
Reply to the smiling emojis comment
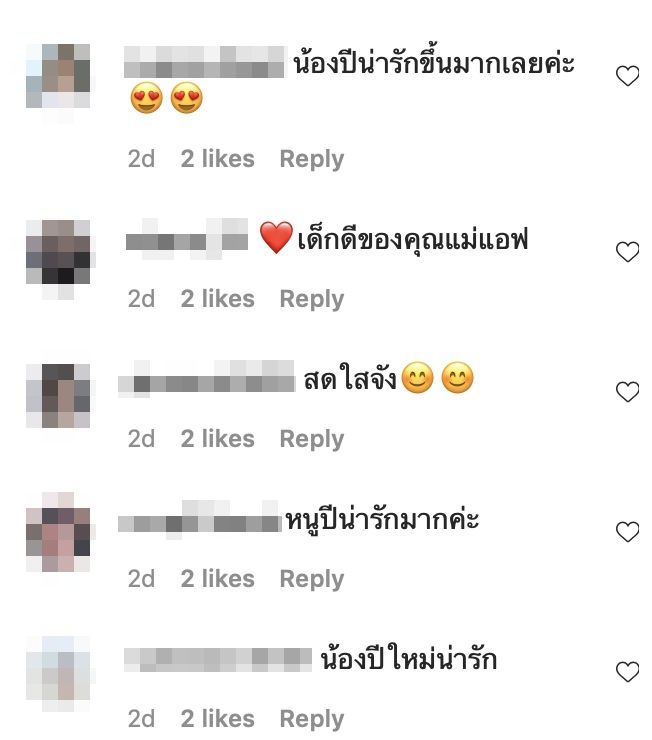(x=312, y=440)
